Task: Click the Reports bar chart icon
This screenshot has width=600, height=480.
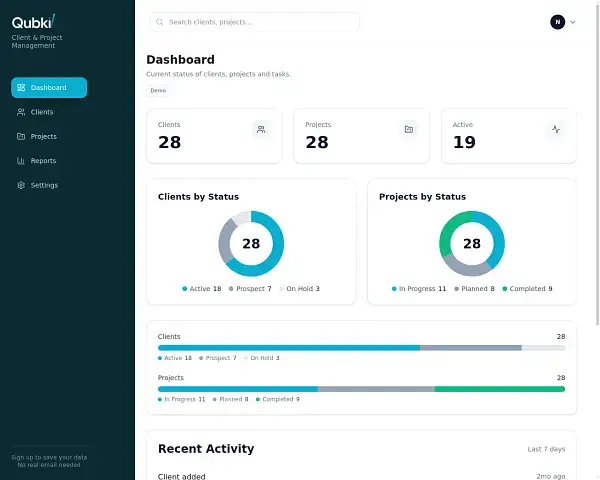Action: pos(21,161)
